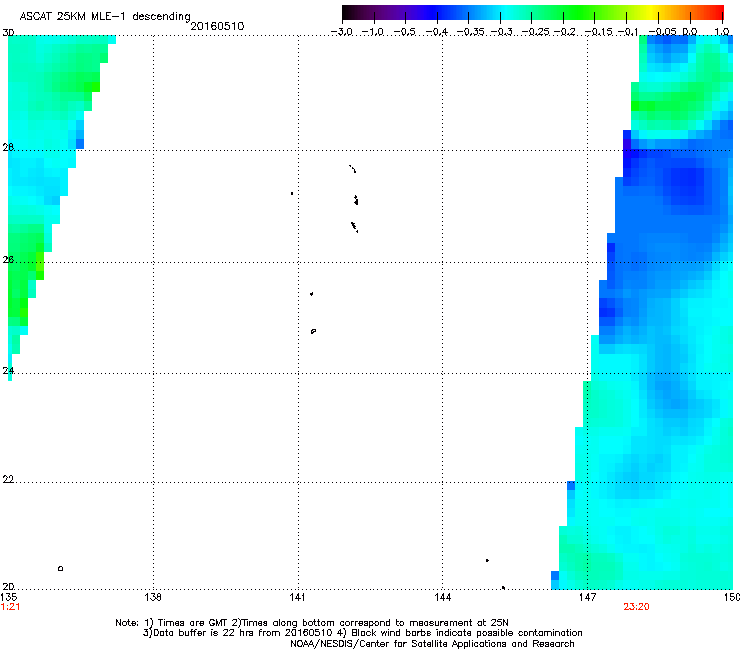Screen dimensions: 740x650
Task: Click the red time label 1:21
Action: (10, 607)
